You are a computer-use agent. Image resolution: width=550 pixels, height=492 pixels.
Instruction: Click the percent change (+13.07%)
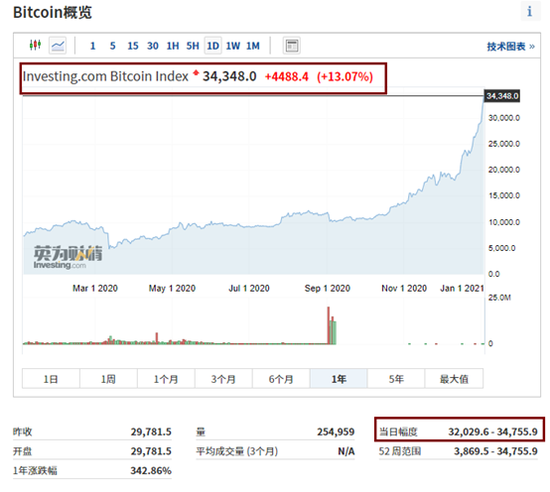[345, 76]
